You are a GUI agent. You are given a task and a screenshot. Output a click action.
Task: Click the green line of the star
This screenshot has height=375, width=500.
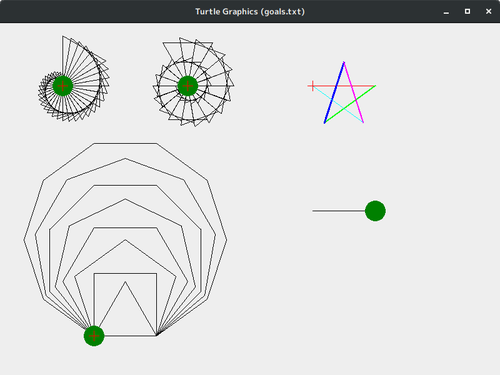pos(350,104)
